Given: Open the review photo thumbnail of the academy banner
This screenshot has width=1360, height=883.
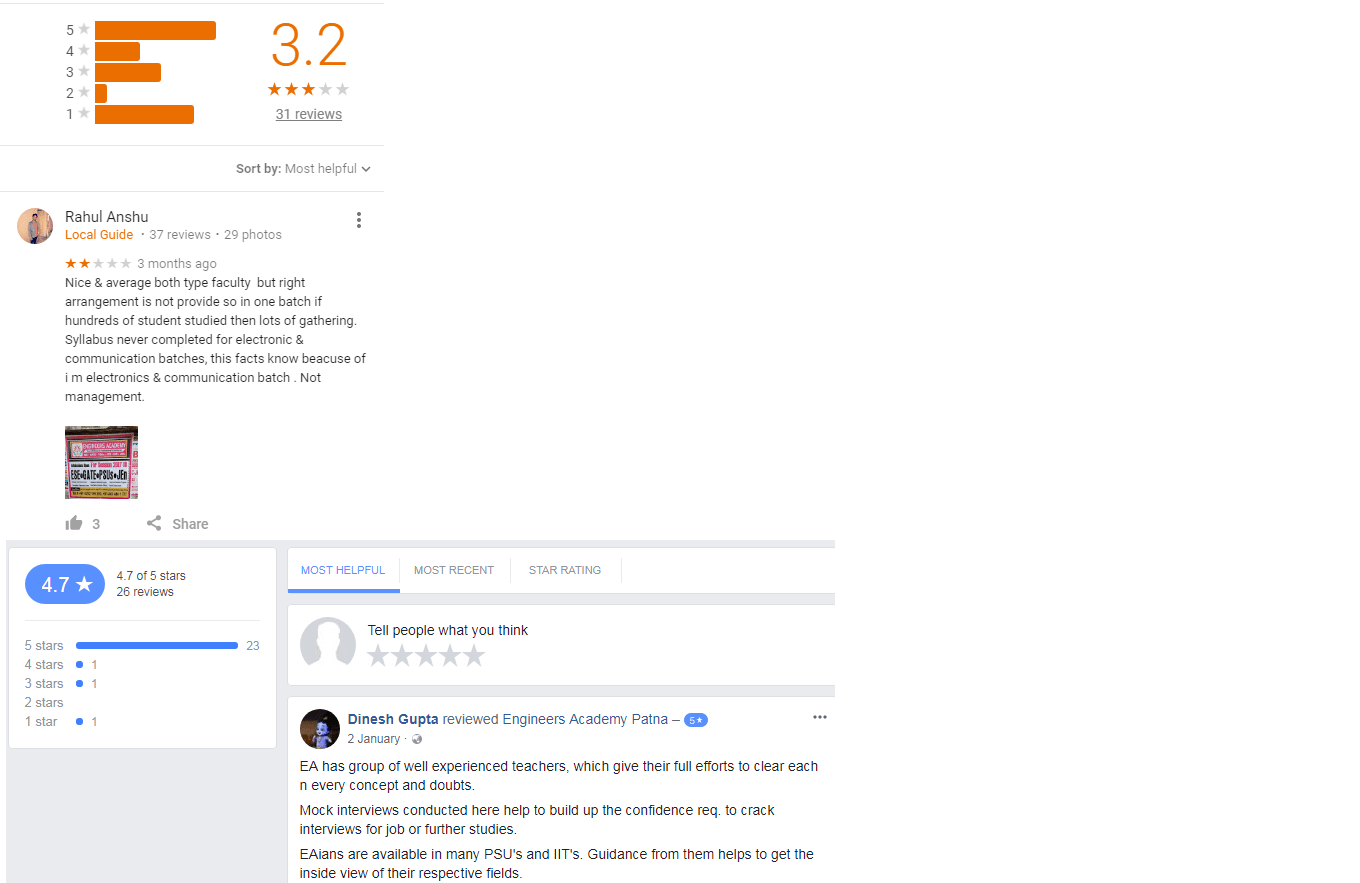Looking at the screenshot, I should click(101, 462).
